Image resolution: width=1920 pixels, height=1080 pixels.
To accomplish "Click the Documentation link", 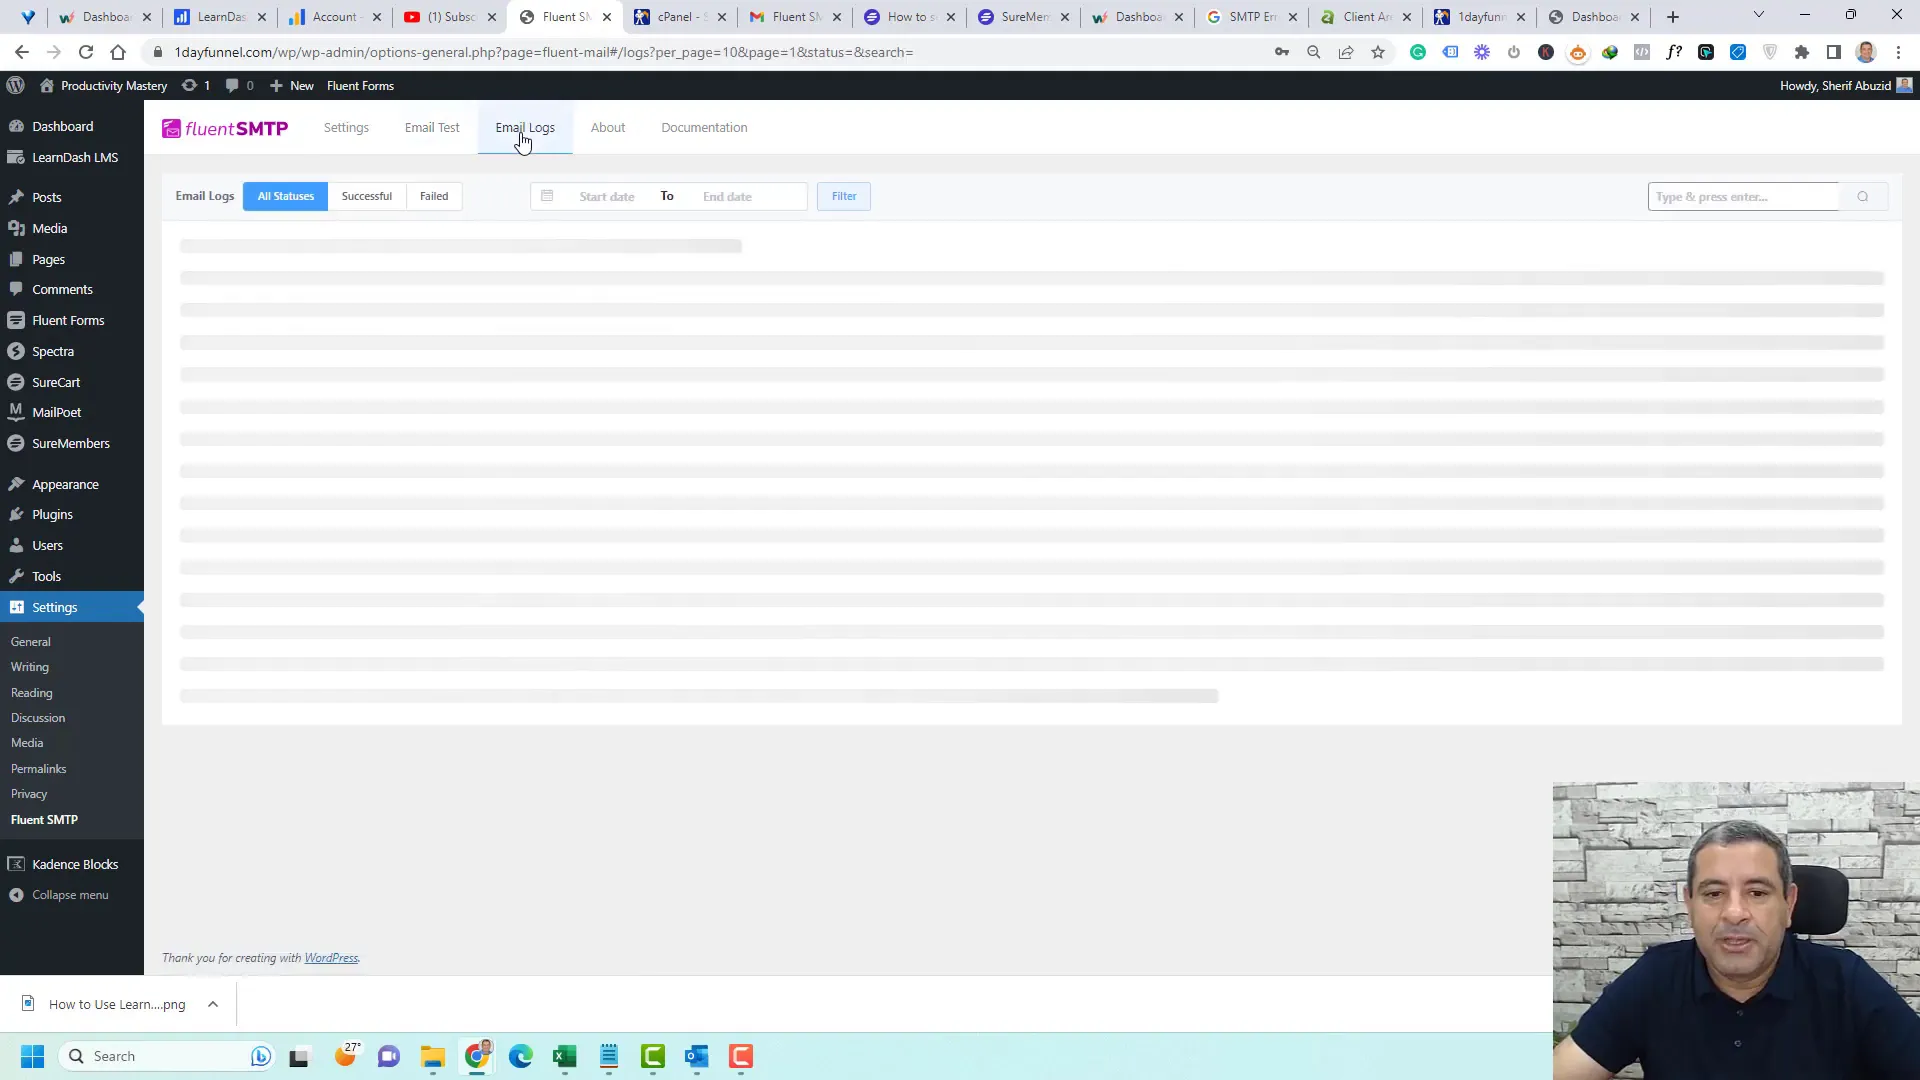I will [x=704, y=127].
